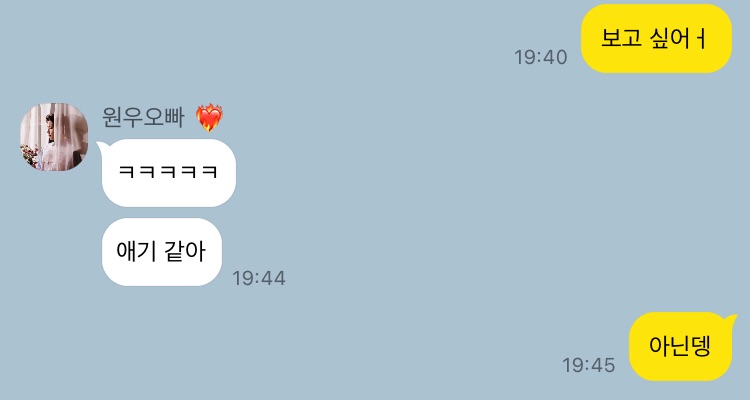This screenshot has height=400, width=750.
Task: Select the yellow 보고 싶어ㅓ message bubble
Action: (x=656, y=39)
